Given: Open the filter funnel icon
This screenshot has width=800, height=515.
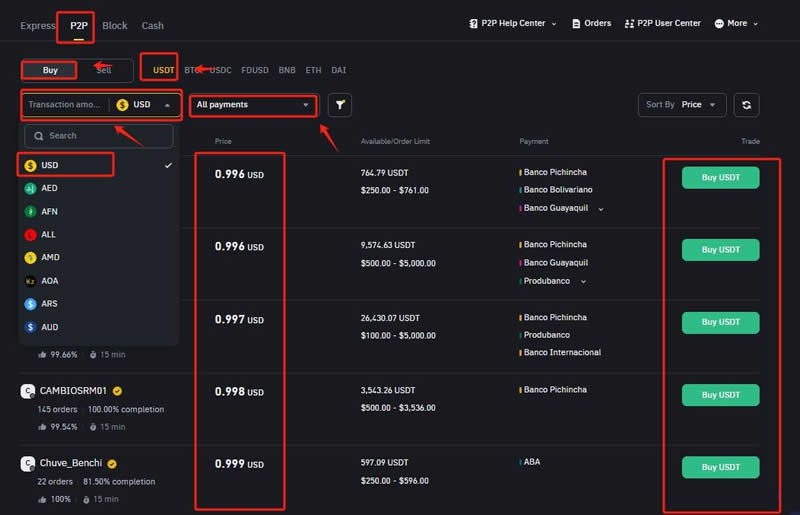Looking at the screenshot, I should coord(340,105).
